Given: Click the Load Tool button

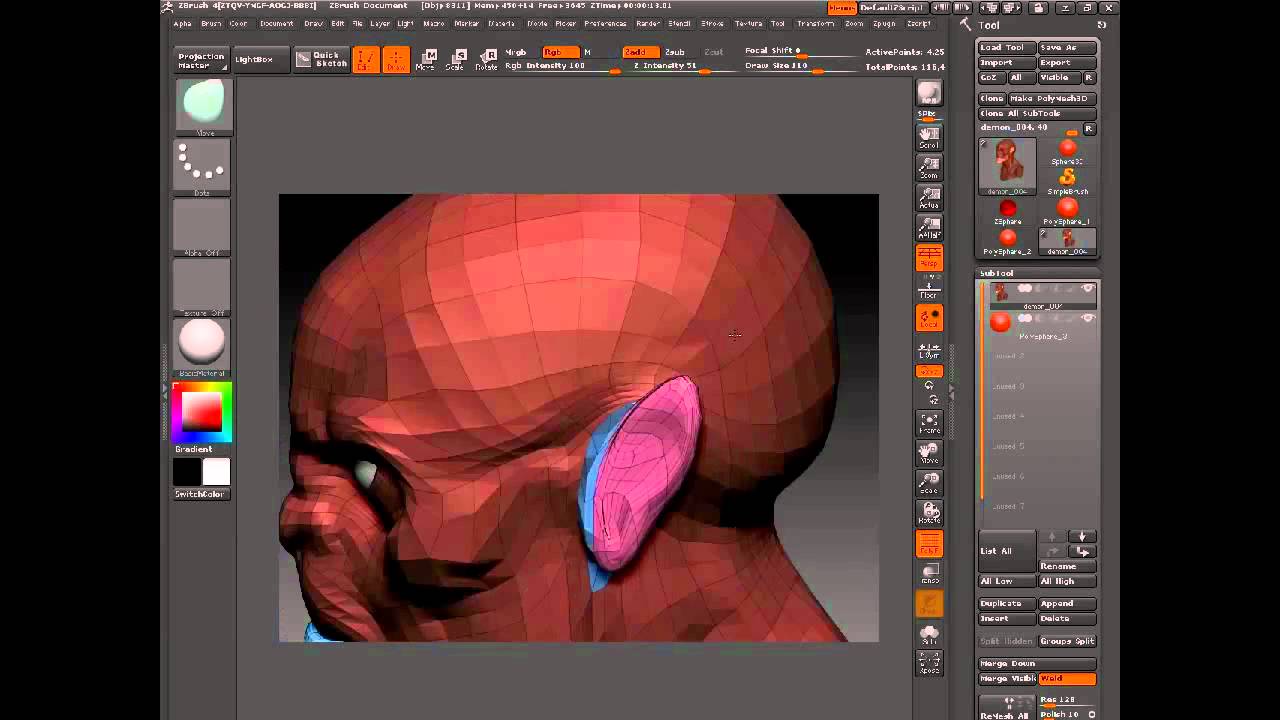Looking at the screenshot, I should pyautogui.click(x=1007, y=48).
